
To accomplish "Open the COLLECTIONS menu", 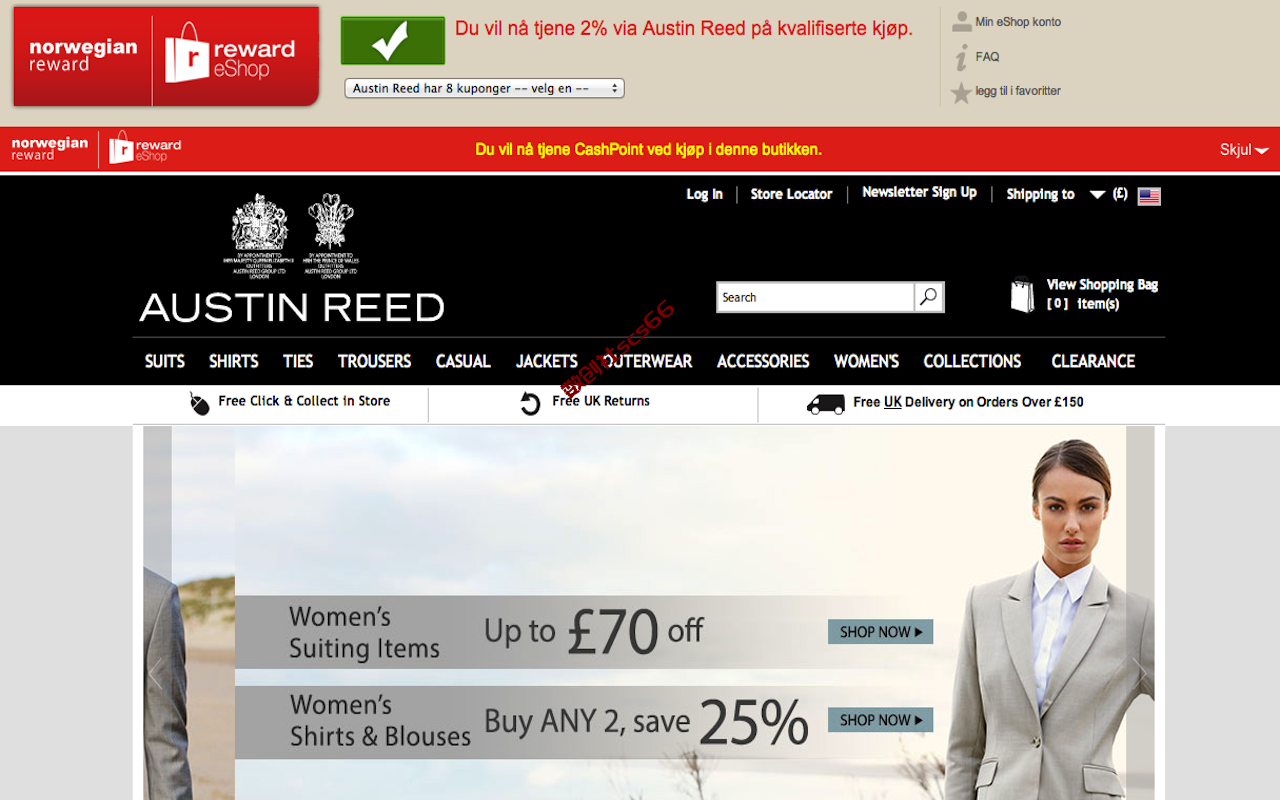I will [973, 361].
